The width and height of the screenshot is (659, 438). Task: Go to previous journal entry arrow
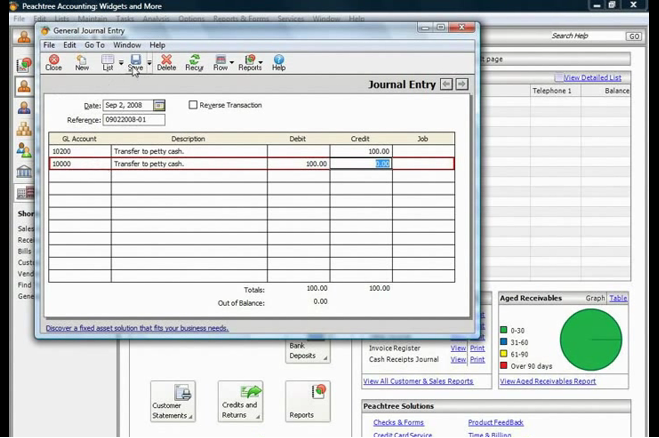pos(446,84)
